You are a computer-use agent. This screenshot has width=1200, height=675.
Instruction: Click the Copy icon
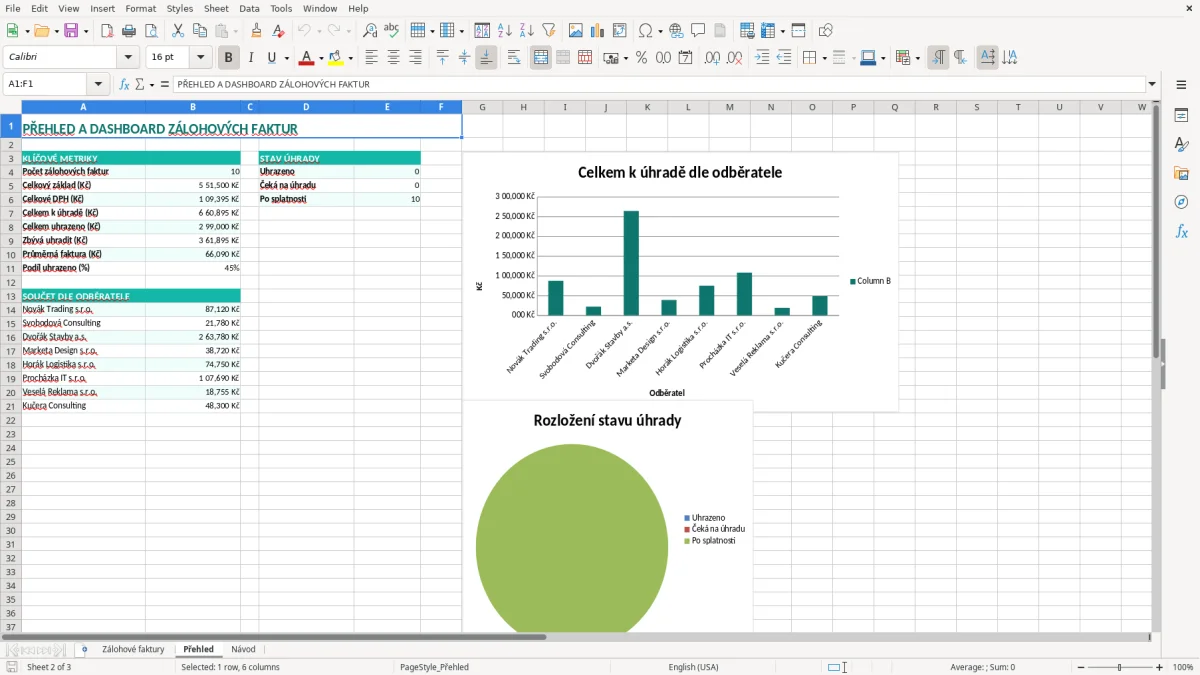199,31
